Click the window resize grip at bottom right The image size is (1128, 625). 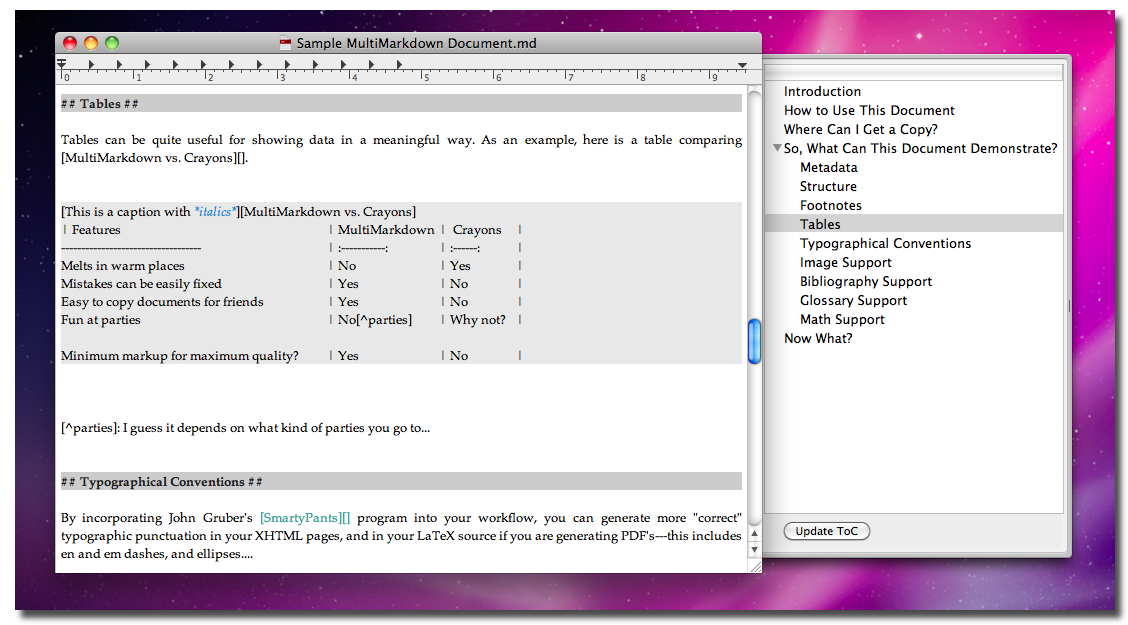point(755,567)
